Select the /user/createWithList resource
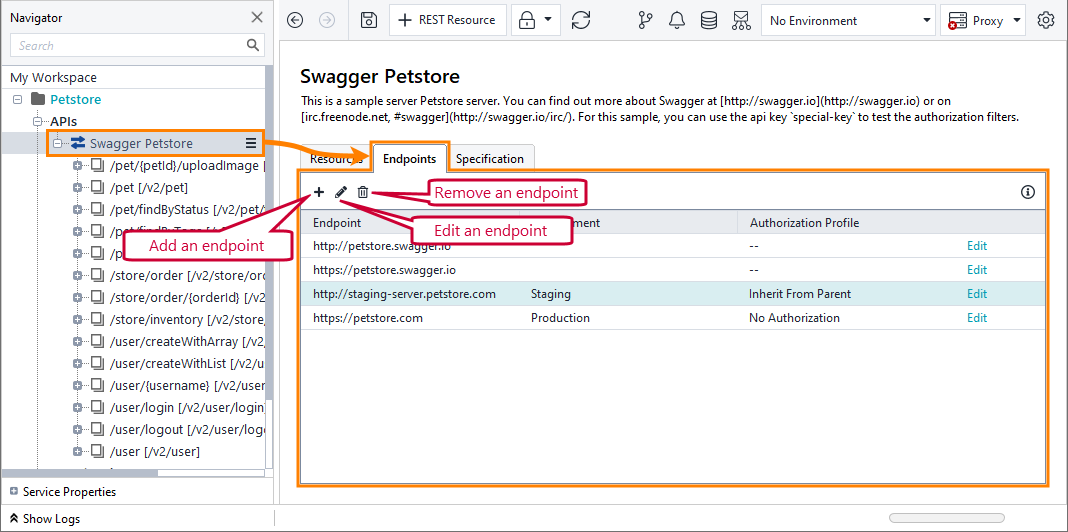Viewport: 1068px width, 532px height. coord(187,364)
